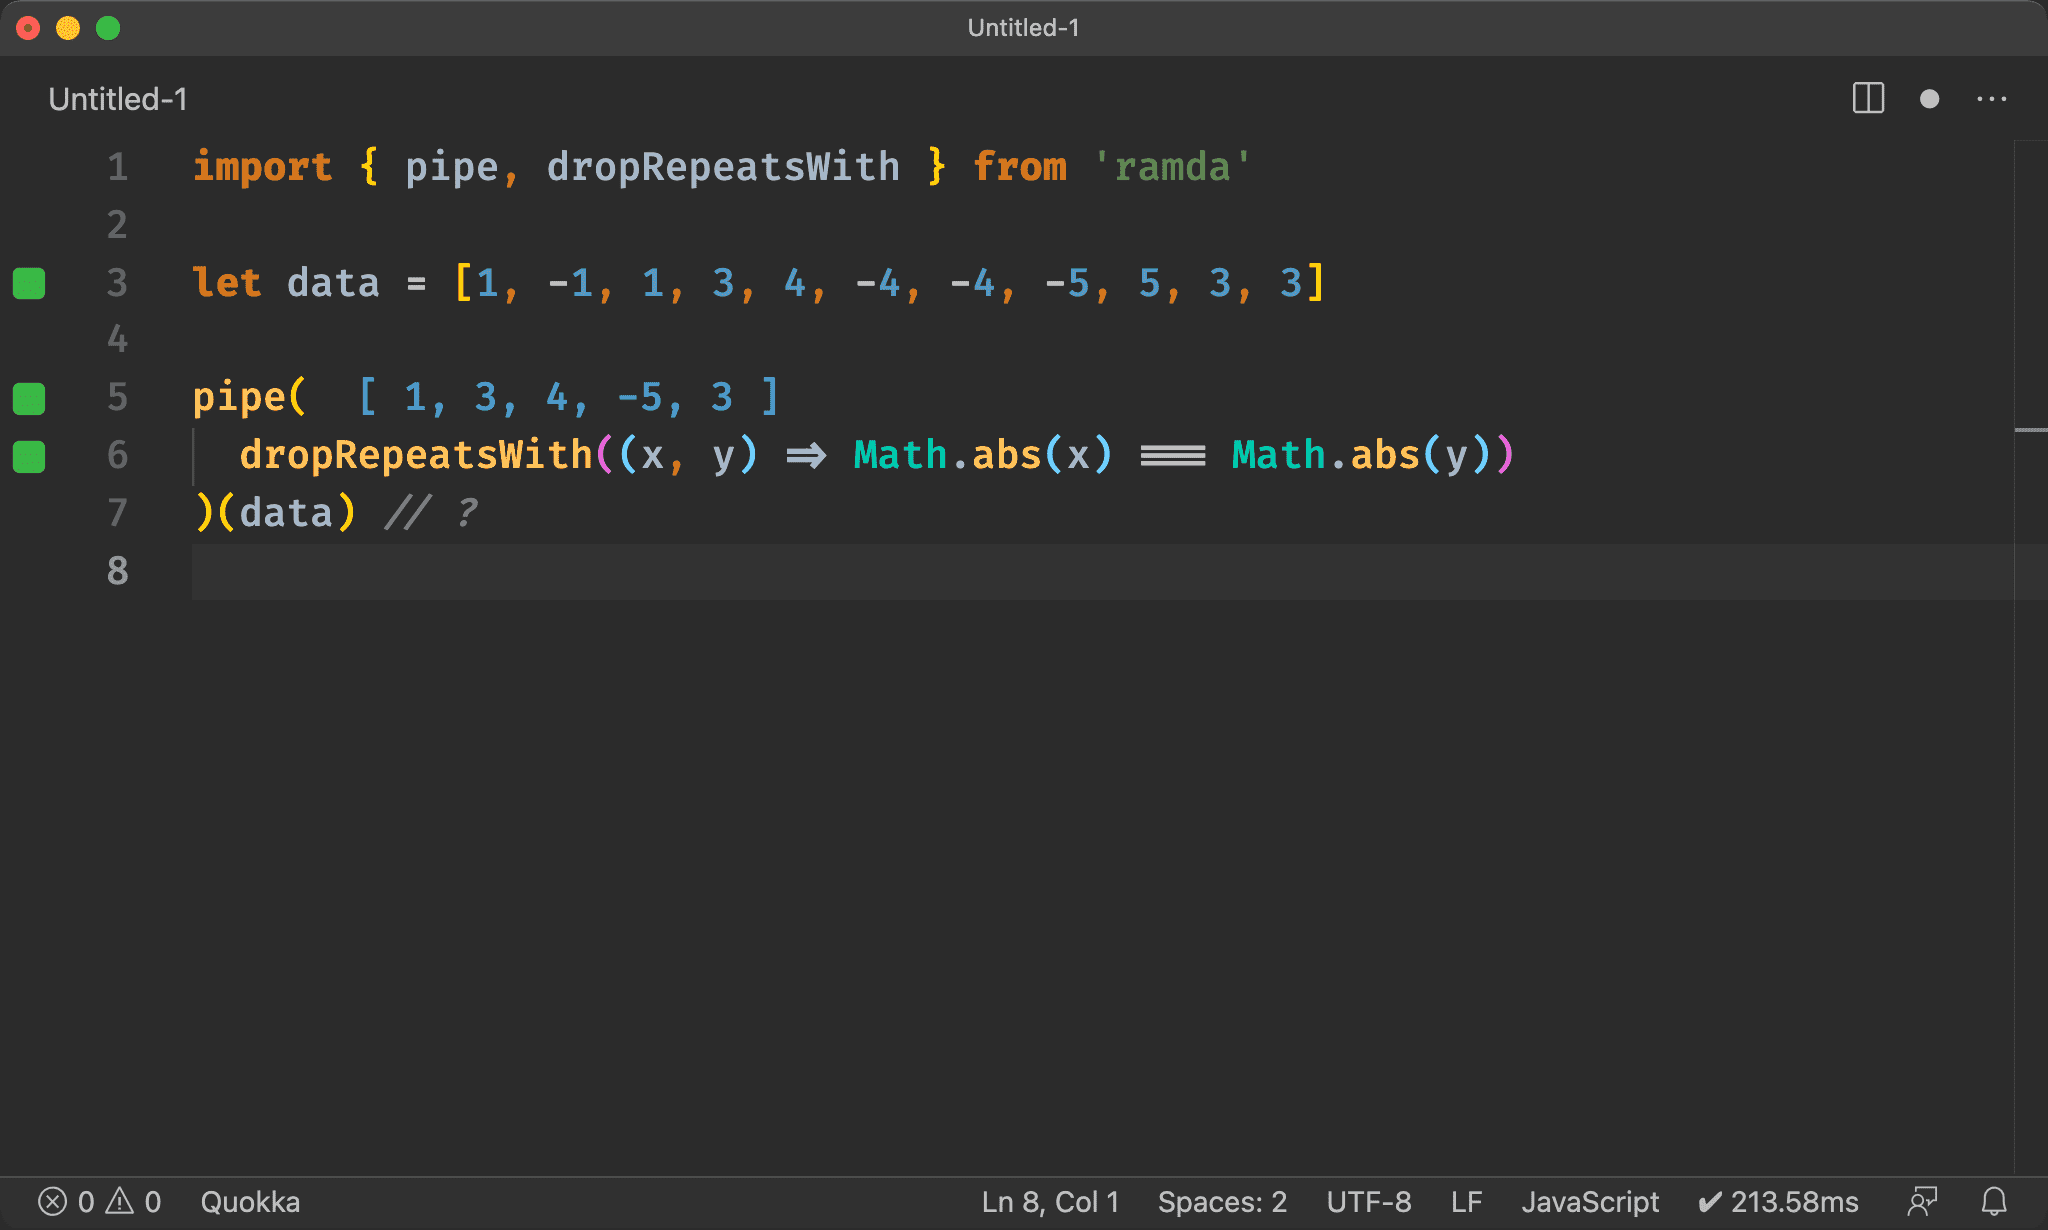Click the 'ramda' string on line 1
The width and height of the screenshot is (2048, 1230).
tap(1172, 167)
